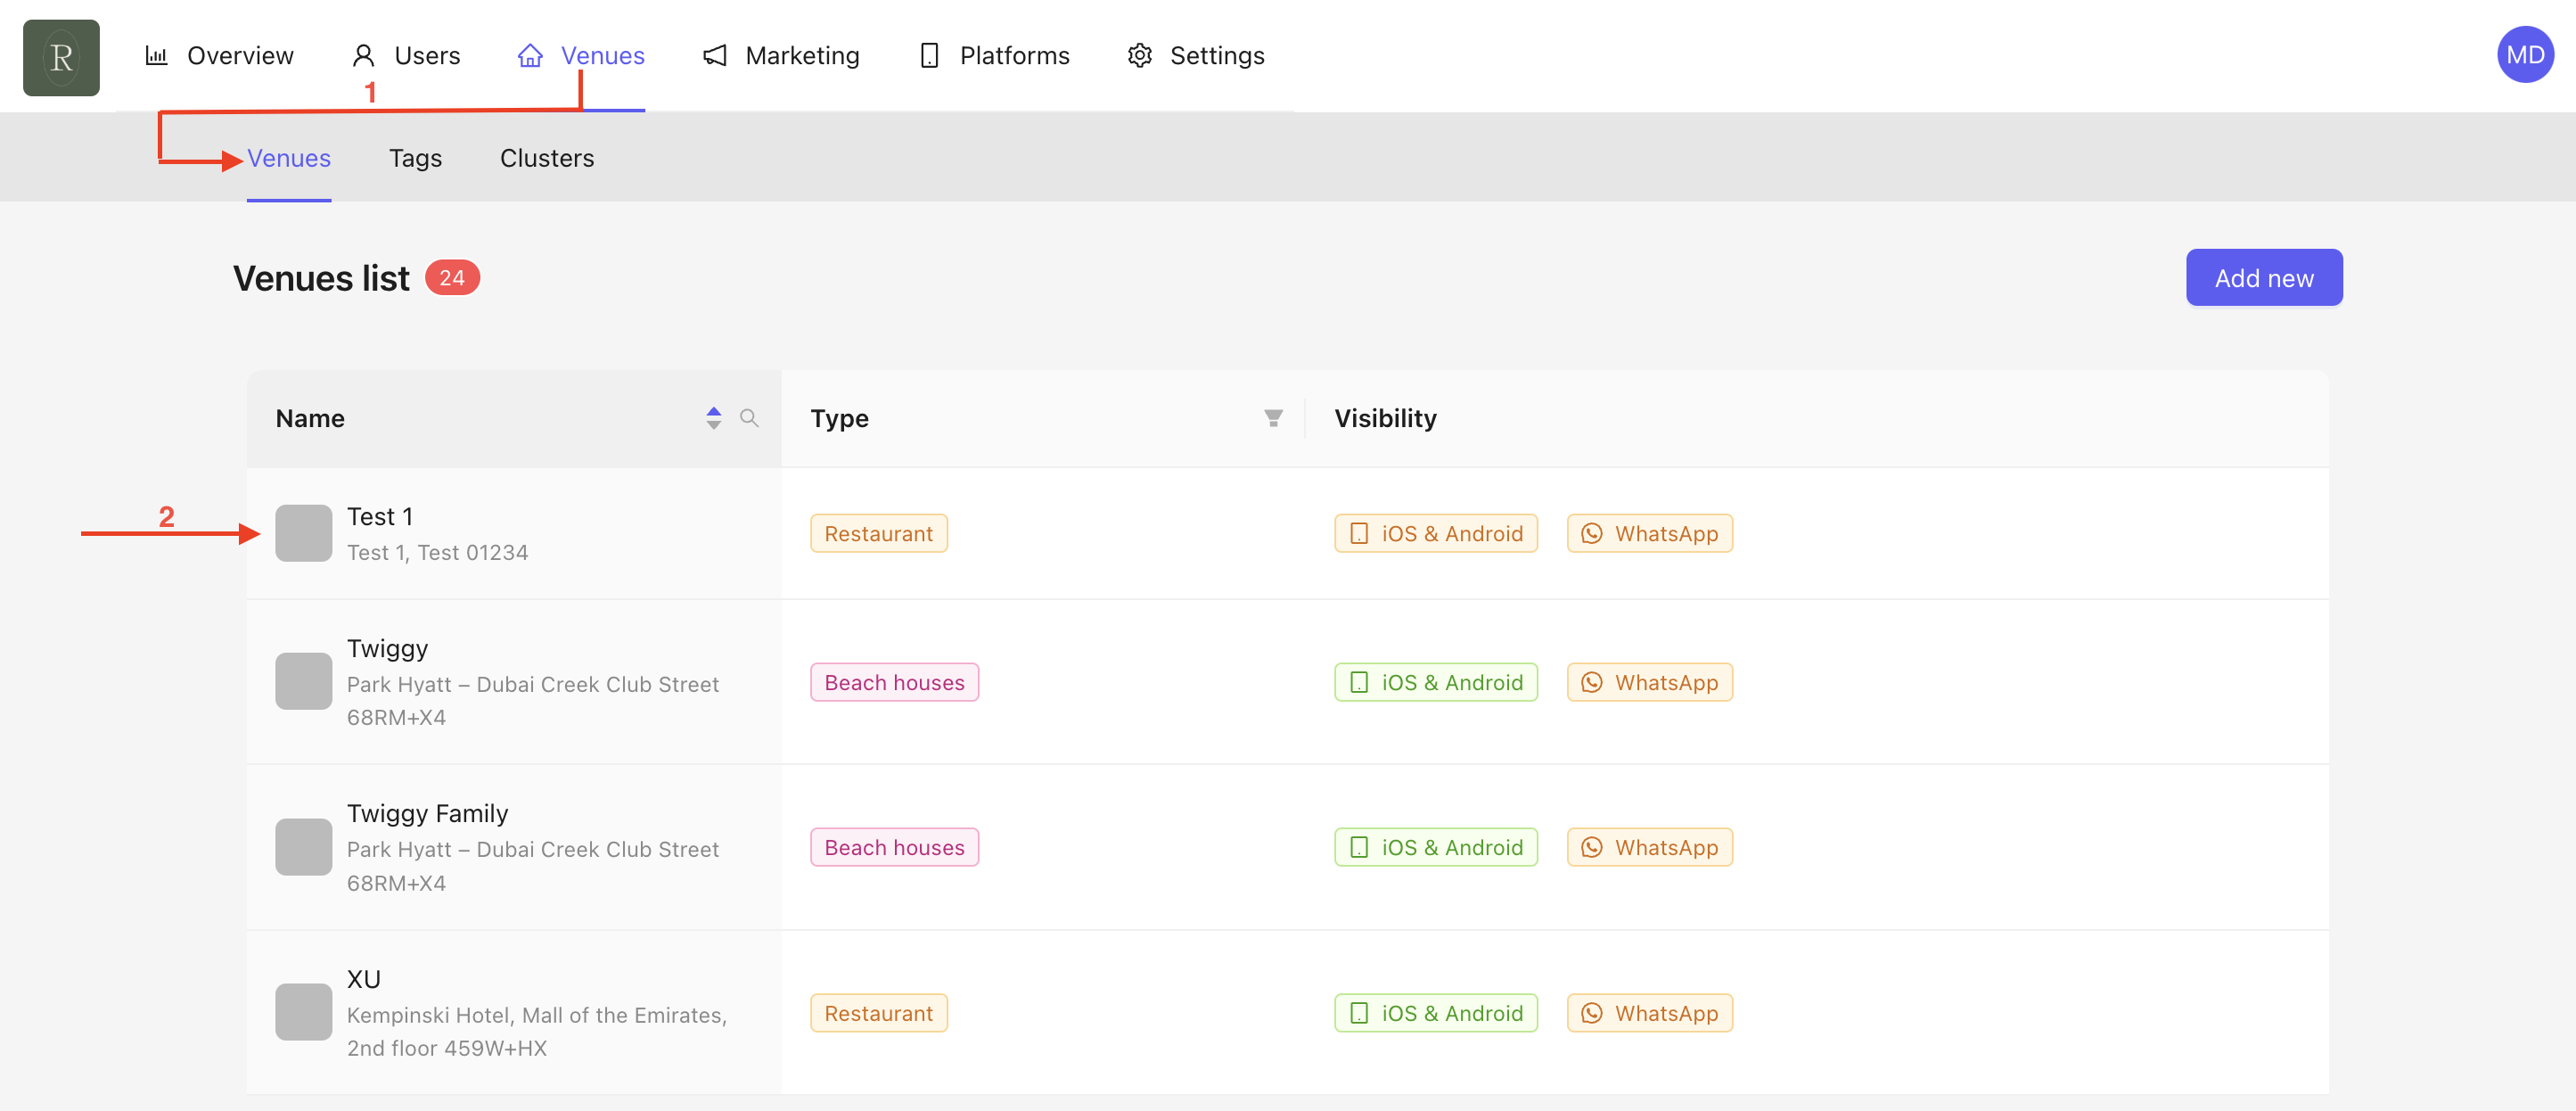The width and height of the screenshot is (2576, 1111).
Task: Switch to the Clusters sub-tab
Action: click(546, 158)
